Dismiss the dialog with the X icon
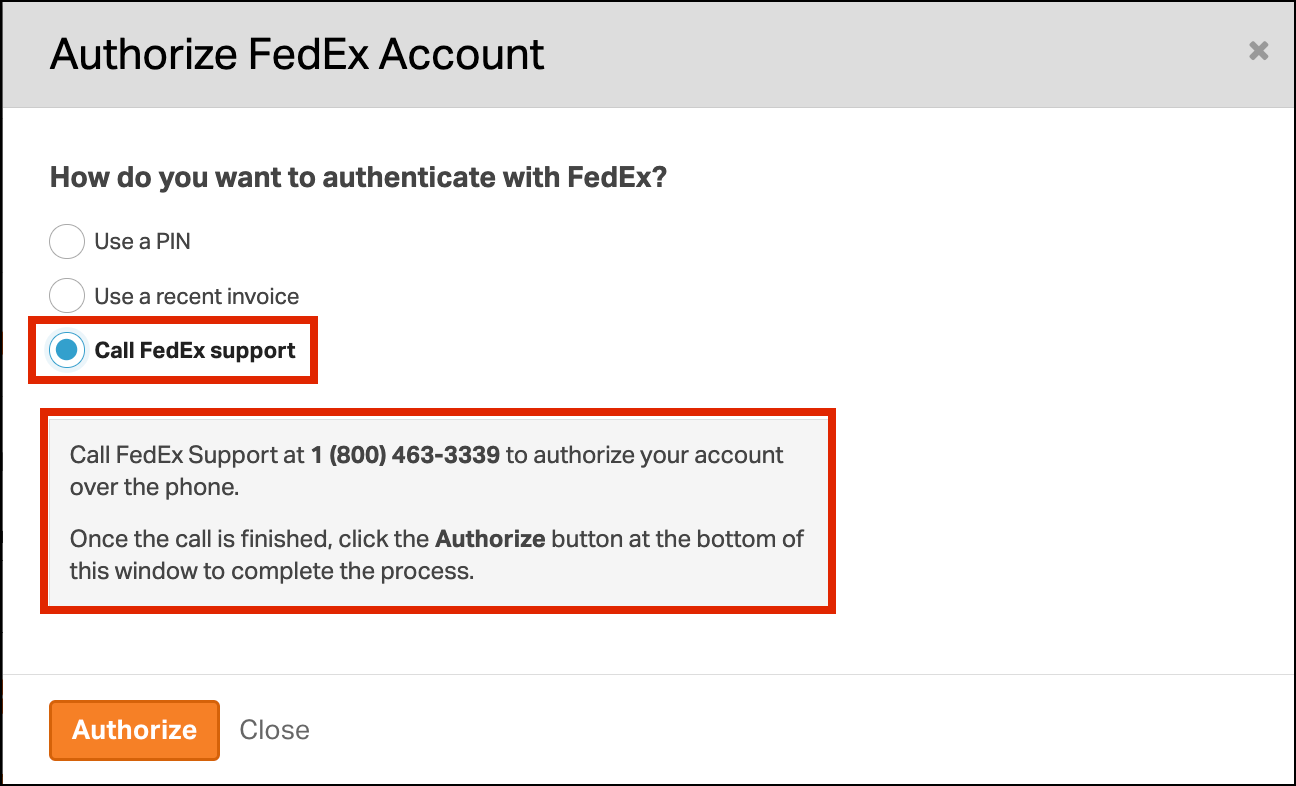This screenshot has width=1296, height=786. [1258, 51]
